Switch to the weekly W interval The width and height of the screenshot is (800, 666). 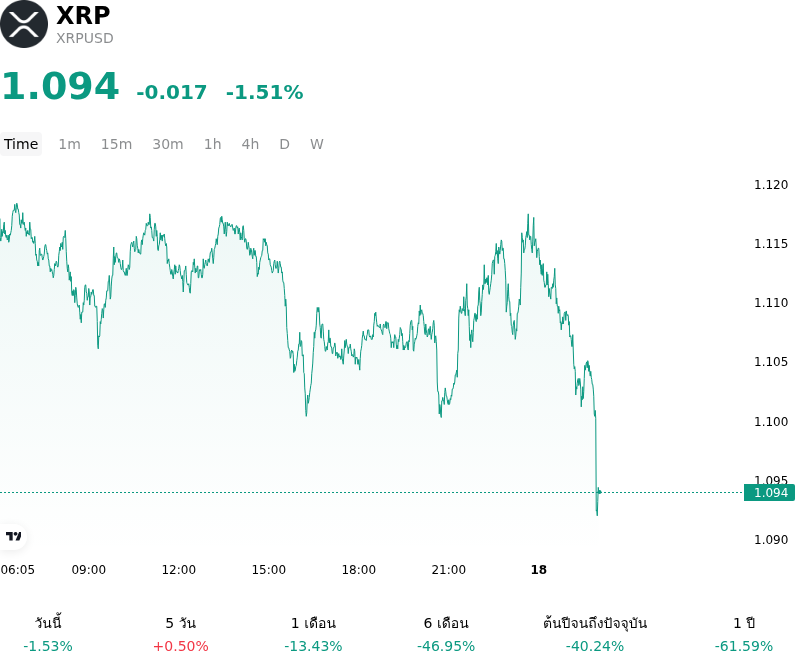click(316, 144)
